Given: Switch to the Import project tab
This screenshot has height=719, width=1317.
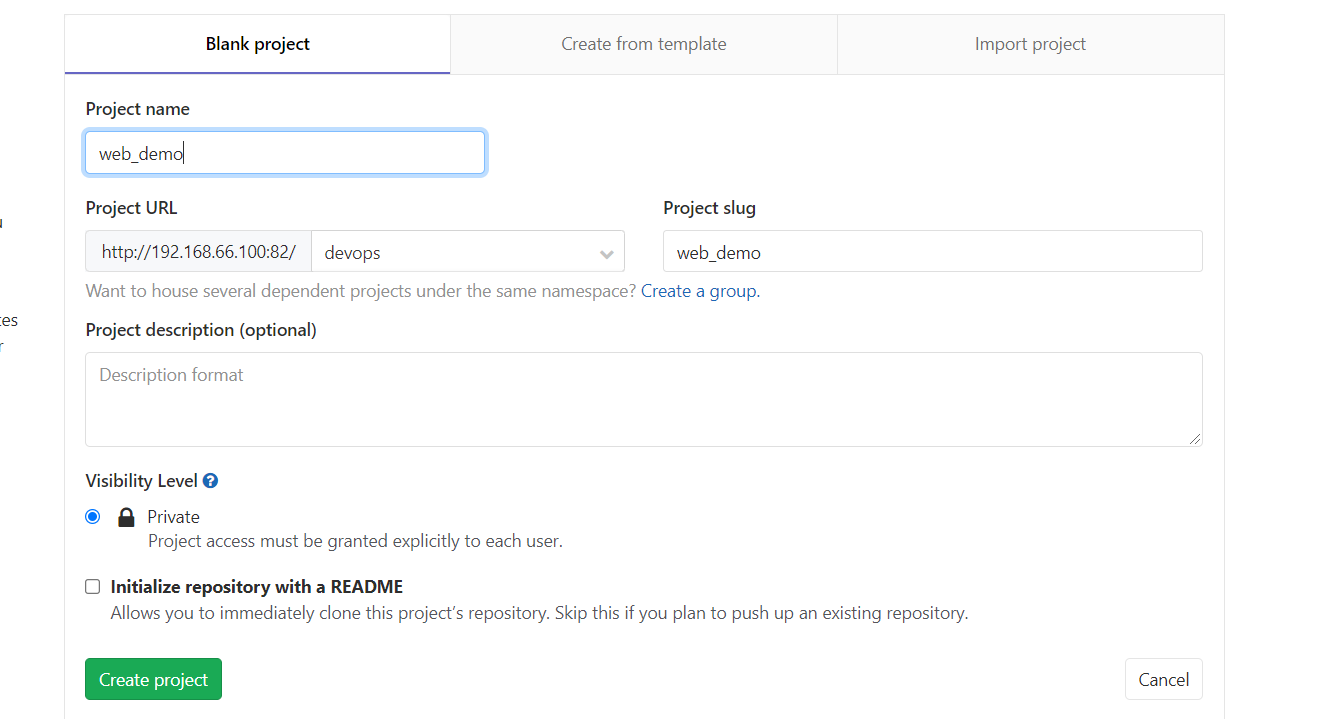Looking at the screenshot, I should (1030, 44).
